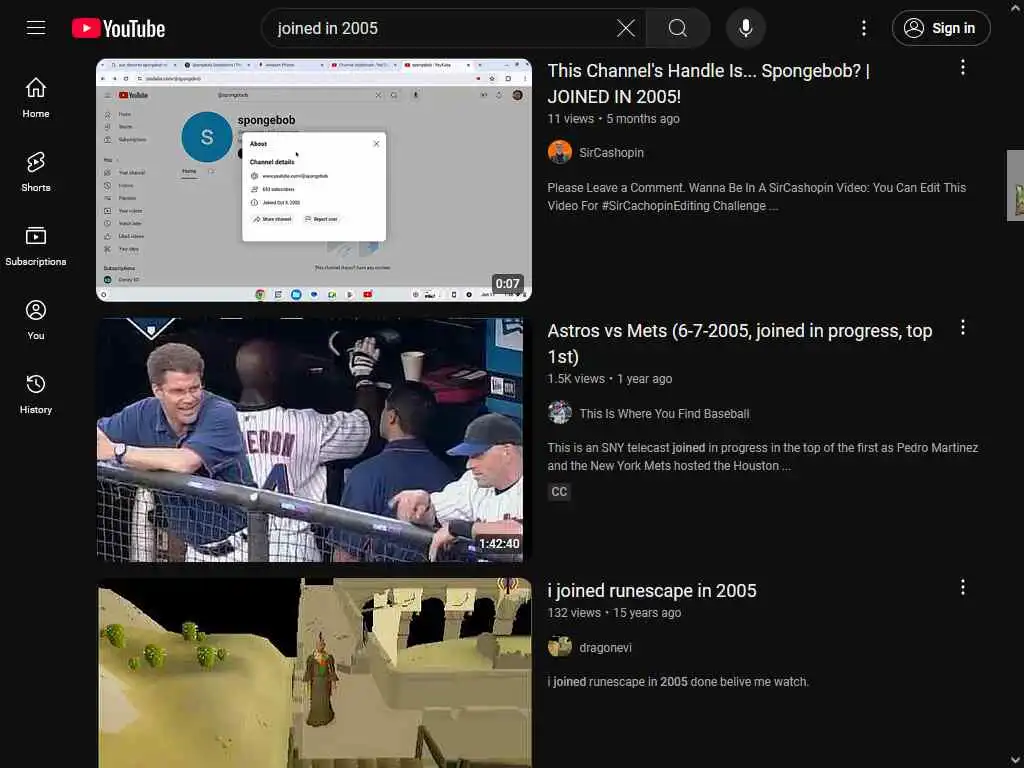Viewport: 1024px width, 768px height.
Task: Open Shorts in the sidebar
Action: 36,172
